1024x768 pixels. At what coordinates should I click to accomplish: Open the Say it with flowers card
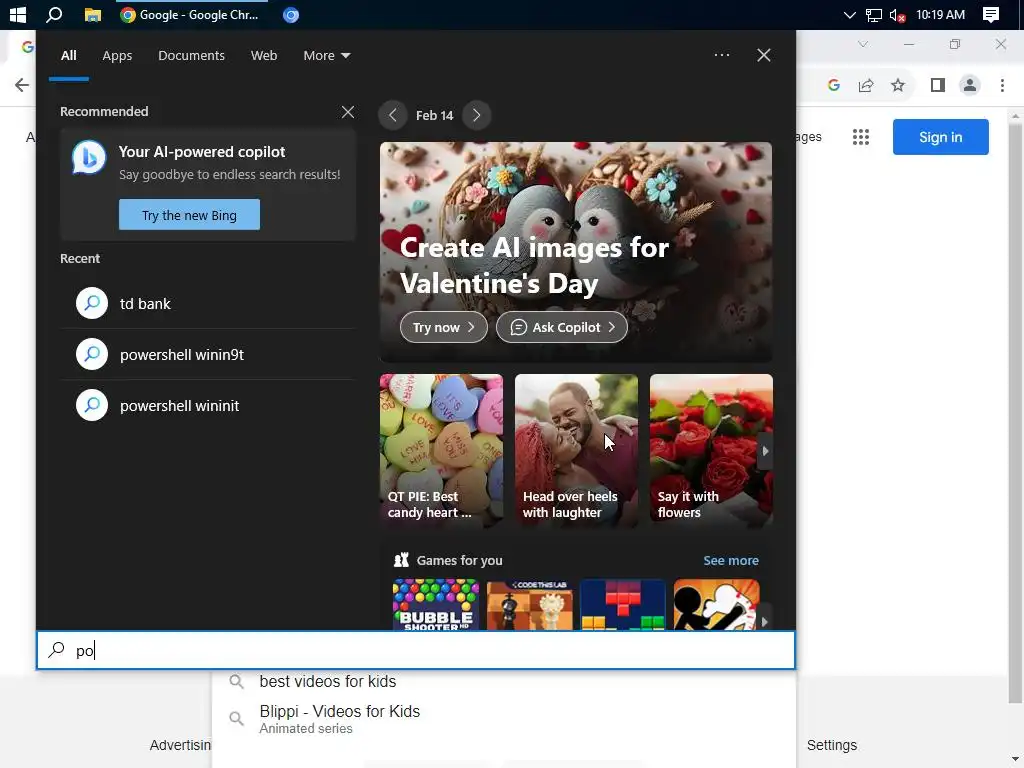(711, 450)
